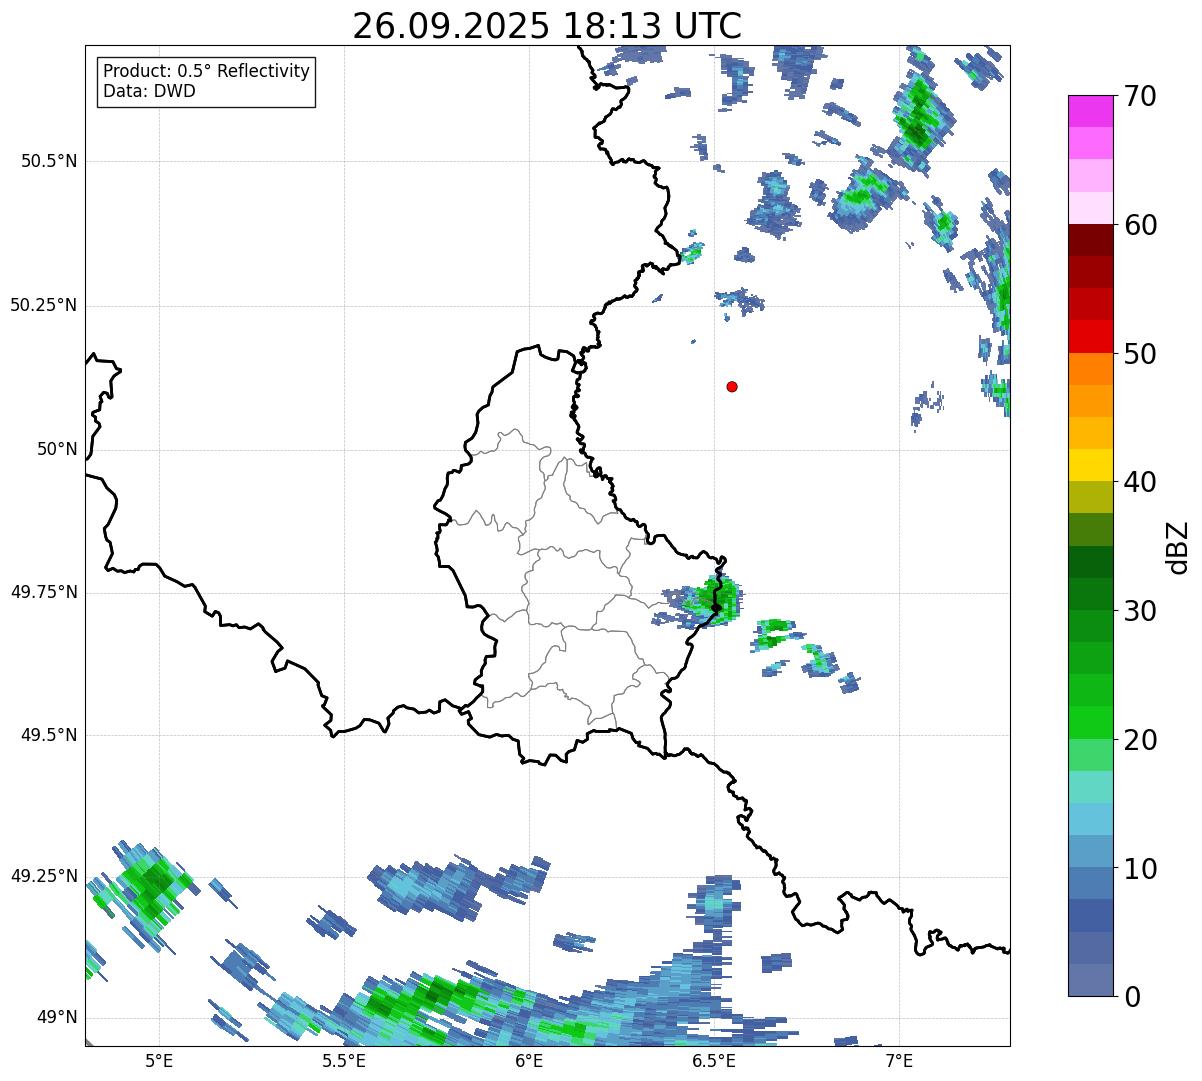This screenshot has width=1202, height=1081.
Task: Click the bright red colorbar swatch above 50
Action: (1091, 336)
